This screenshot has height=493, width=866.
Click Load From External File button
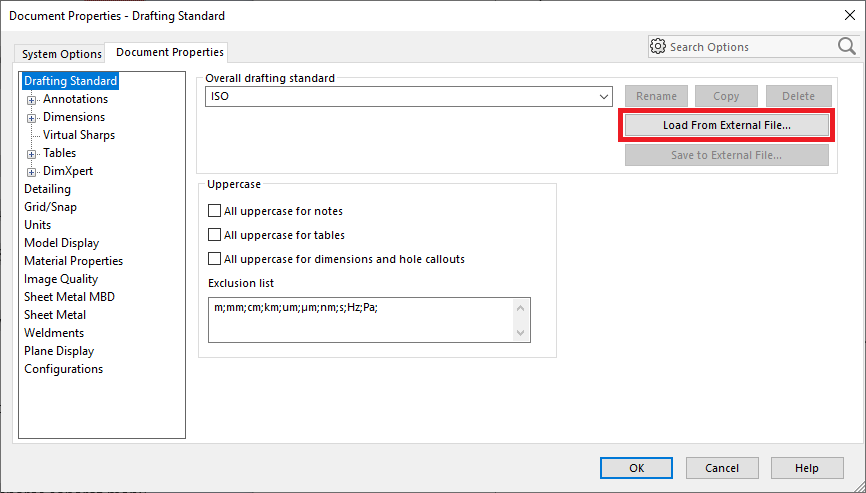726,125
